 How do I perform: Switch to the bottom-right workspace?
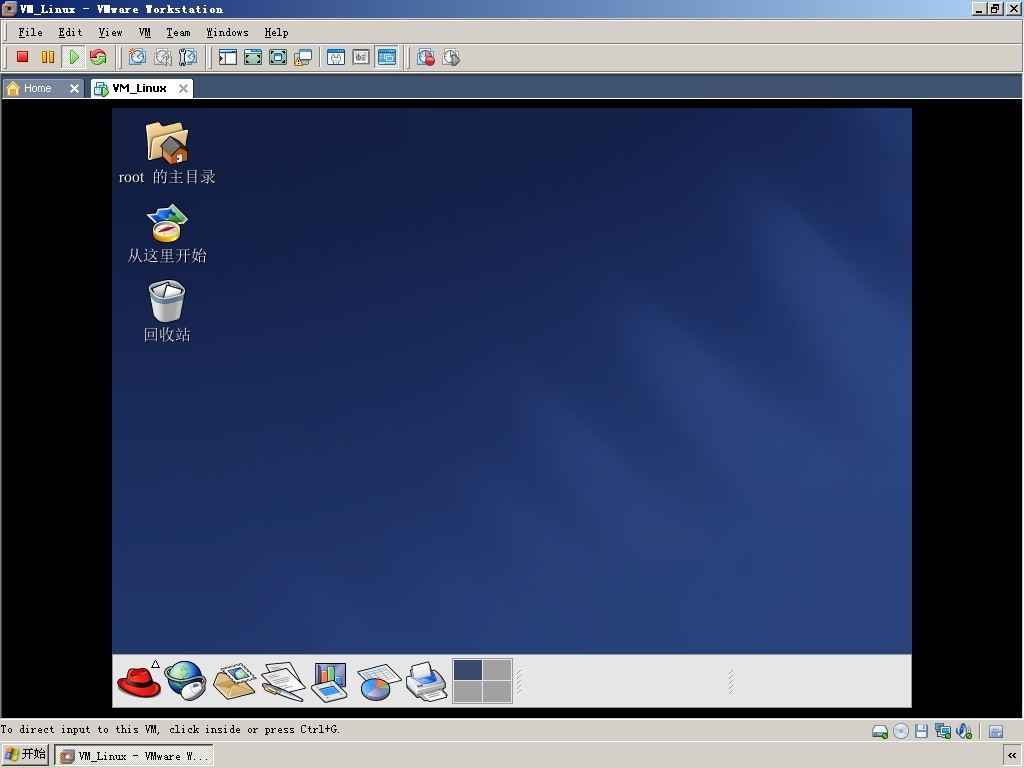coord(497,692)
